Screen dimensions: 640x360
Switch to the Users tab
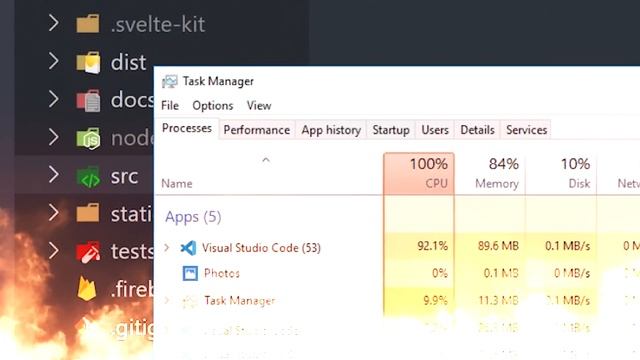(435, 130)
